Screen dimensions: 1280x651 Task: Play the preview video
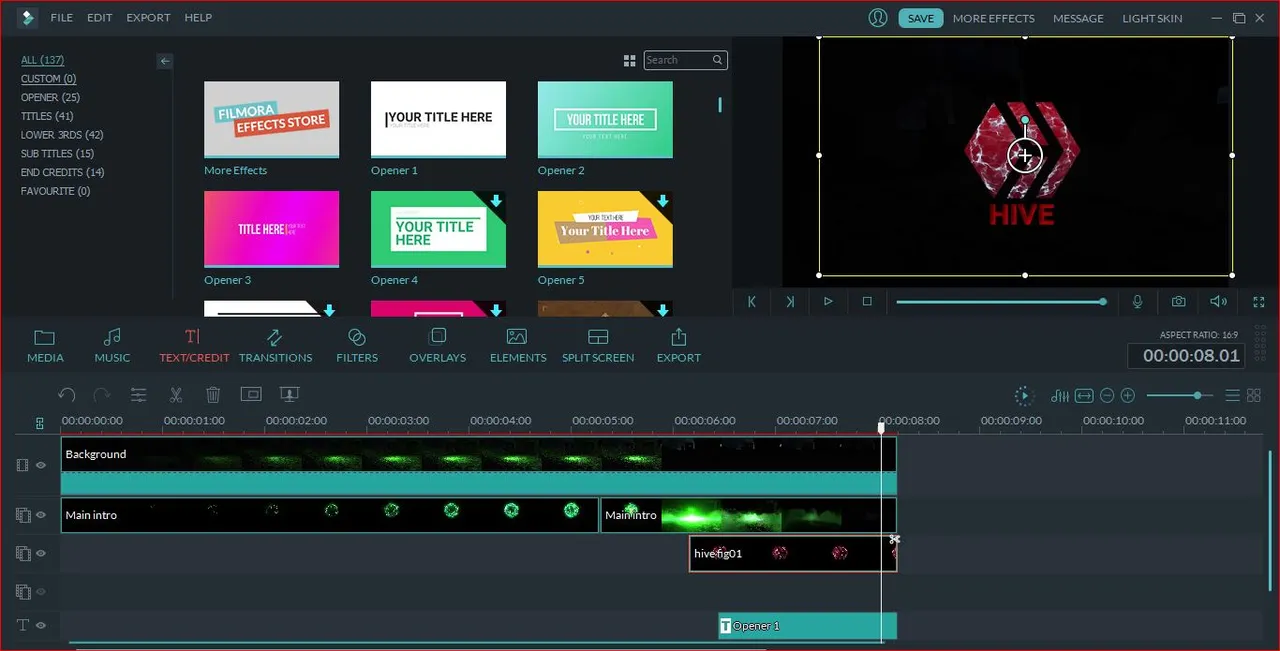tap(828, 301)
